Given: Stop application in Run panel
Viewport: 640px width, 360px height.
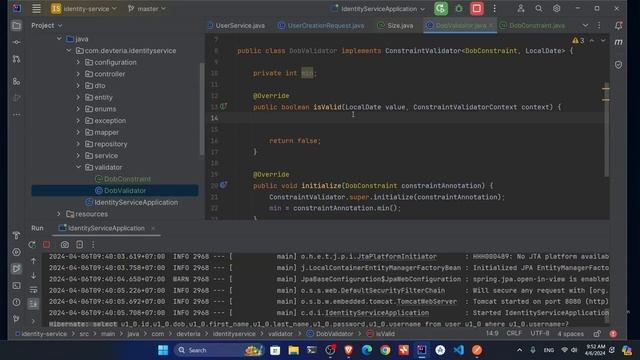Looking at the screenshot, I should 47,244.
